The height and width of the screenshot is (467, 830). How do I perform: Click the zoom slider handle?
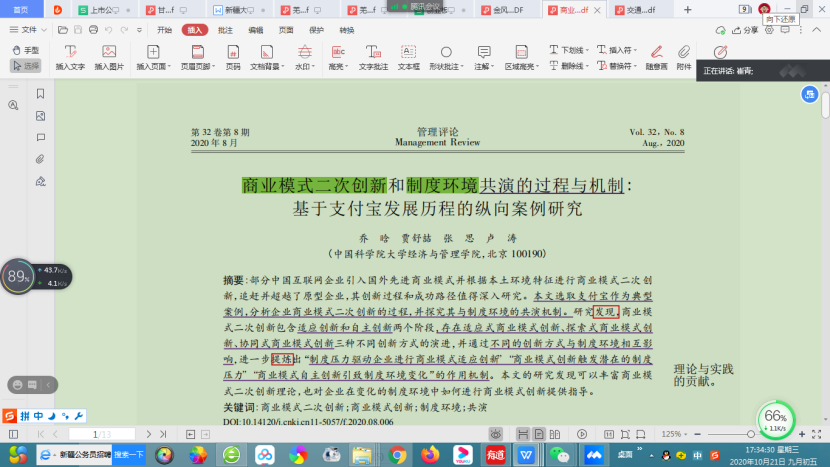pyautogui.click(x=751, y=434)
